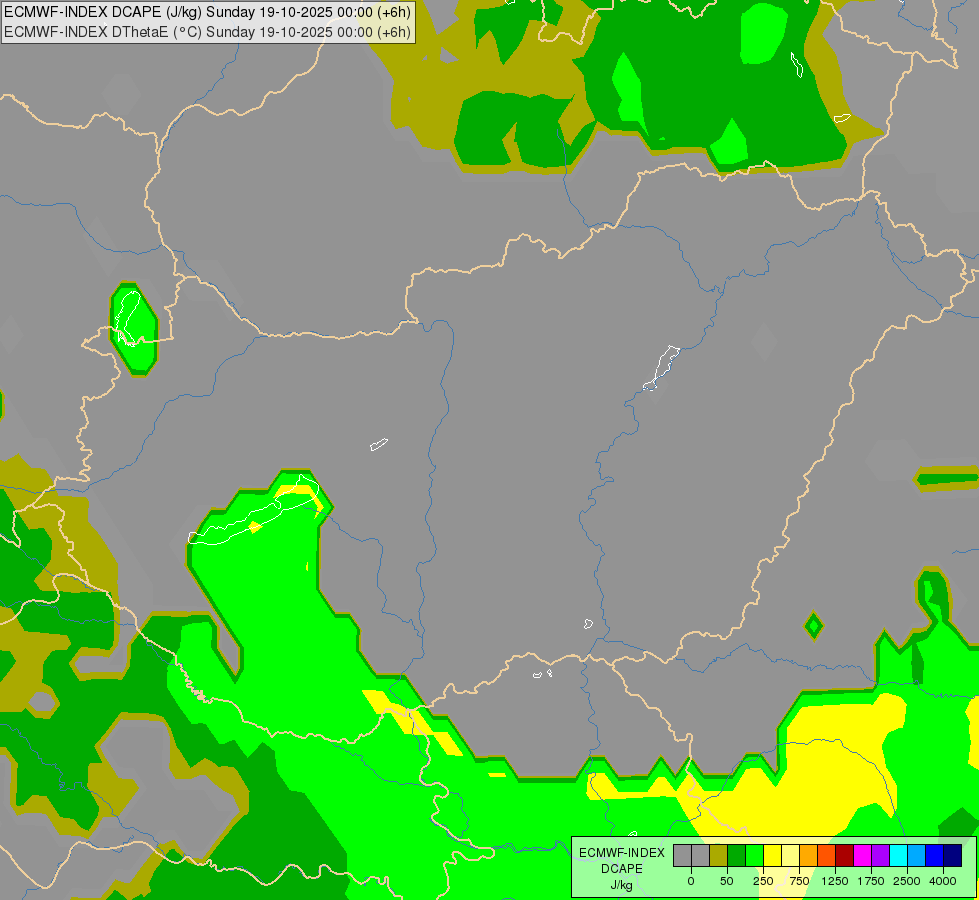Click the dark red legend swatch after 1250

tap(845, 856)
